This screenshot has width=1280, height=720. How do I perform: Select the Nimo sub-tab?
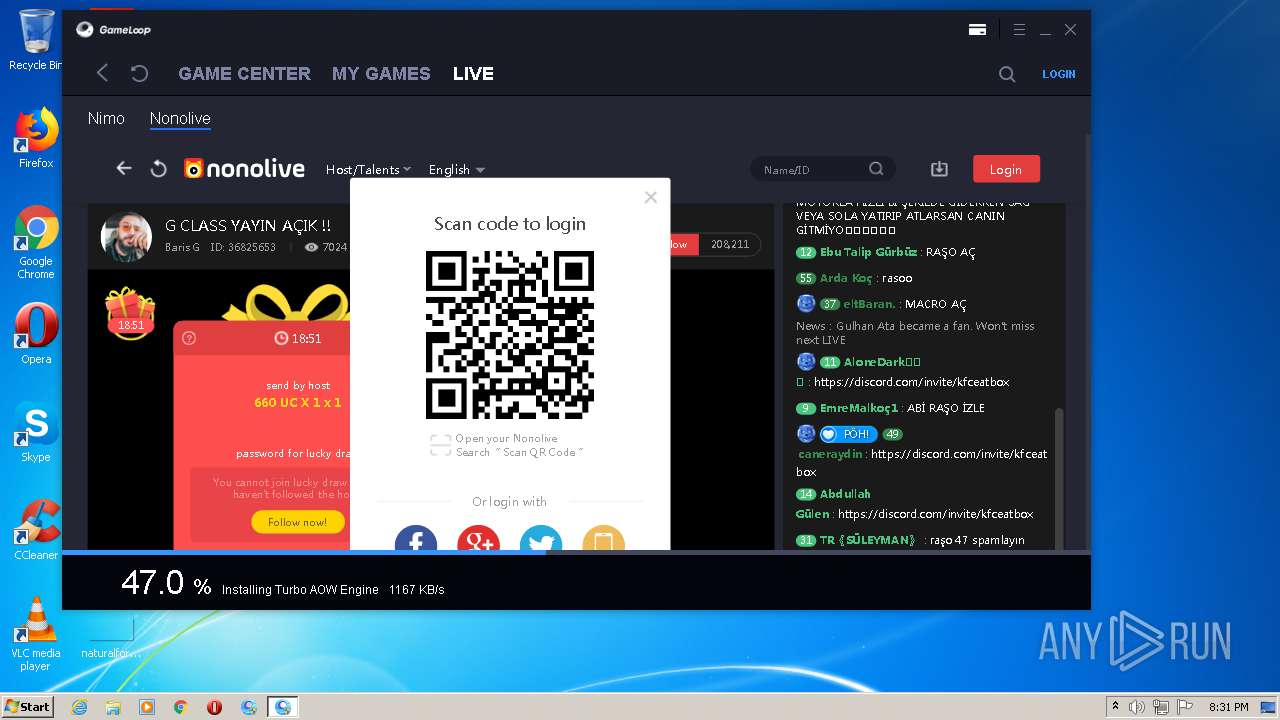[106, 118]
